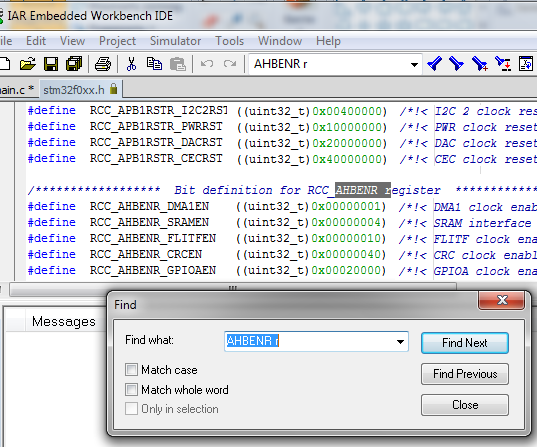Image resolution: width=538 pixels, height=447 pixels.
Task: Print the document via the printer icon
Action: 103,64
